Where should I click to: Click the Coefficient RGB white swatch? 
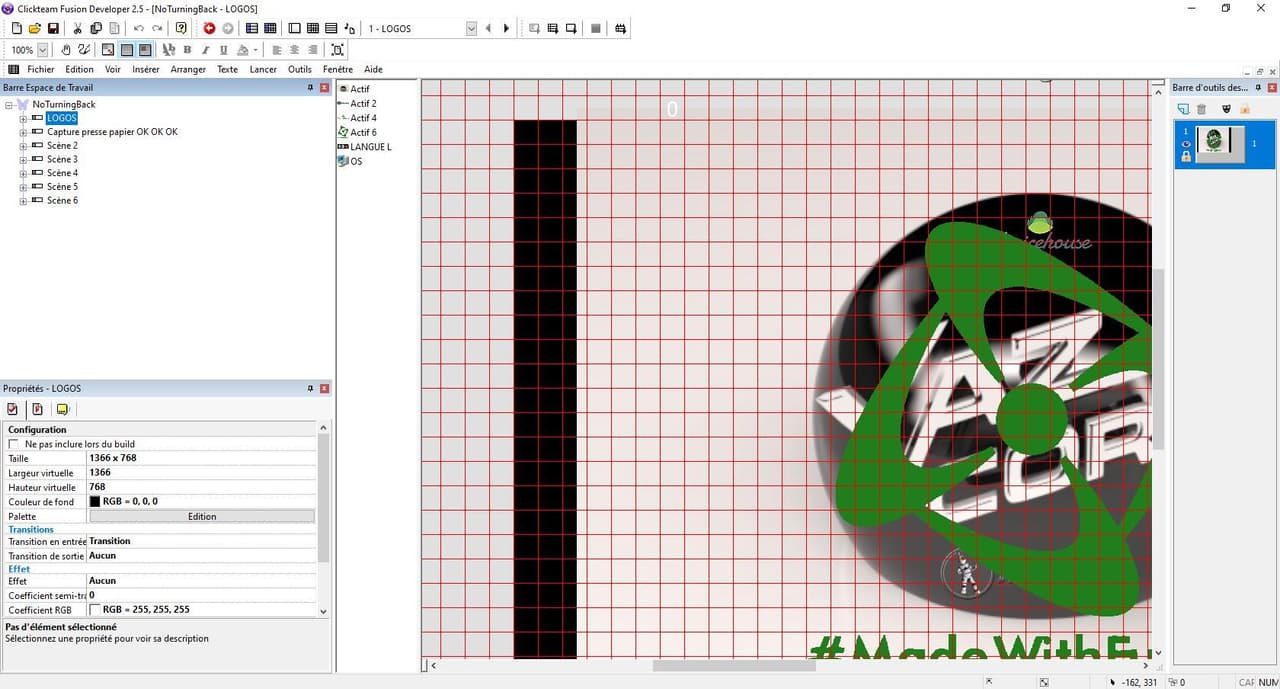click(x=95, y=609)
